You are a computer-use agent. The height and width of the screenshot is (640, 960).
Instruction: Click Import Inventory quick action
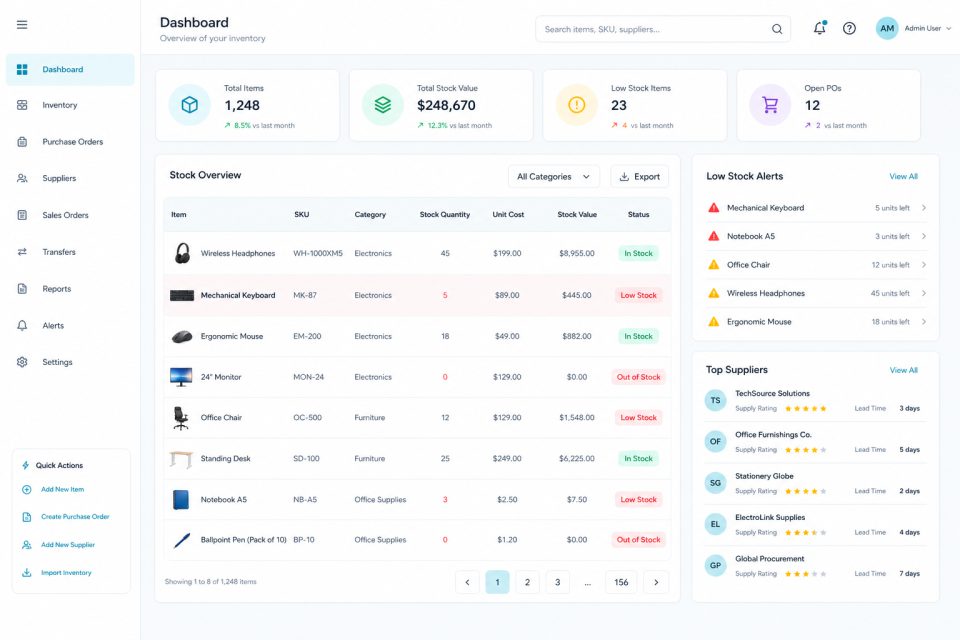[x=57, y=573]
